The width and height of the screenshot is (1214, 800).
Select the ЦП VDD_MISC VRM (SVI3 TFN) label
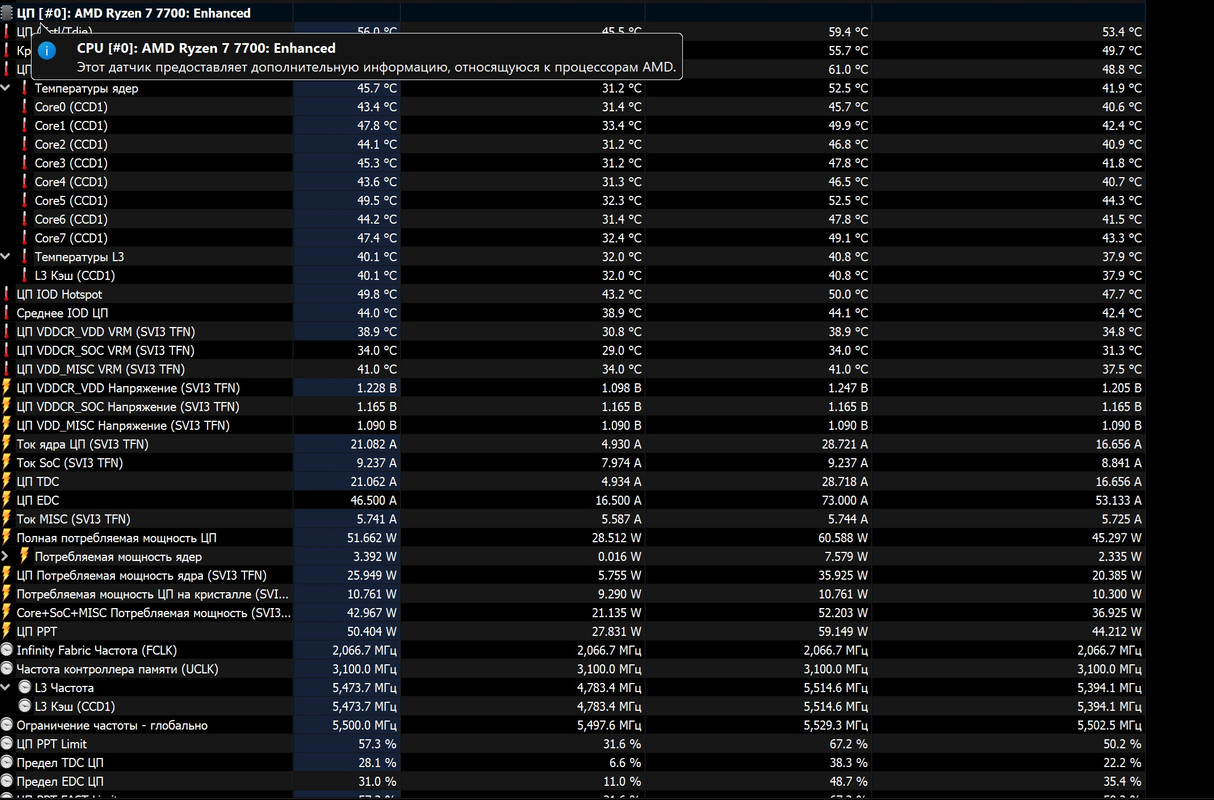(101, 369)
